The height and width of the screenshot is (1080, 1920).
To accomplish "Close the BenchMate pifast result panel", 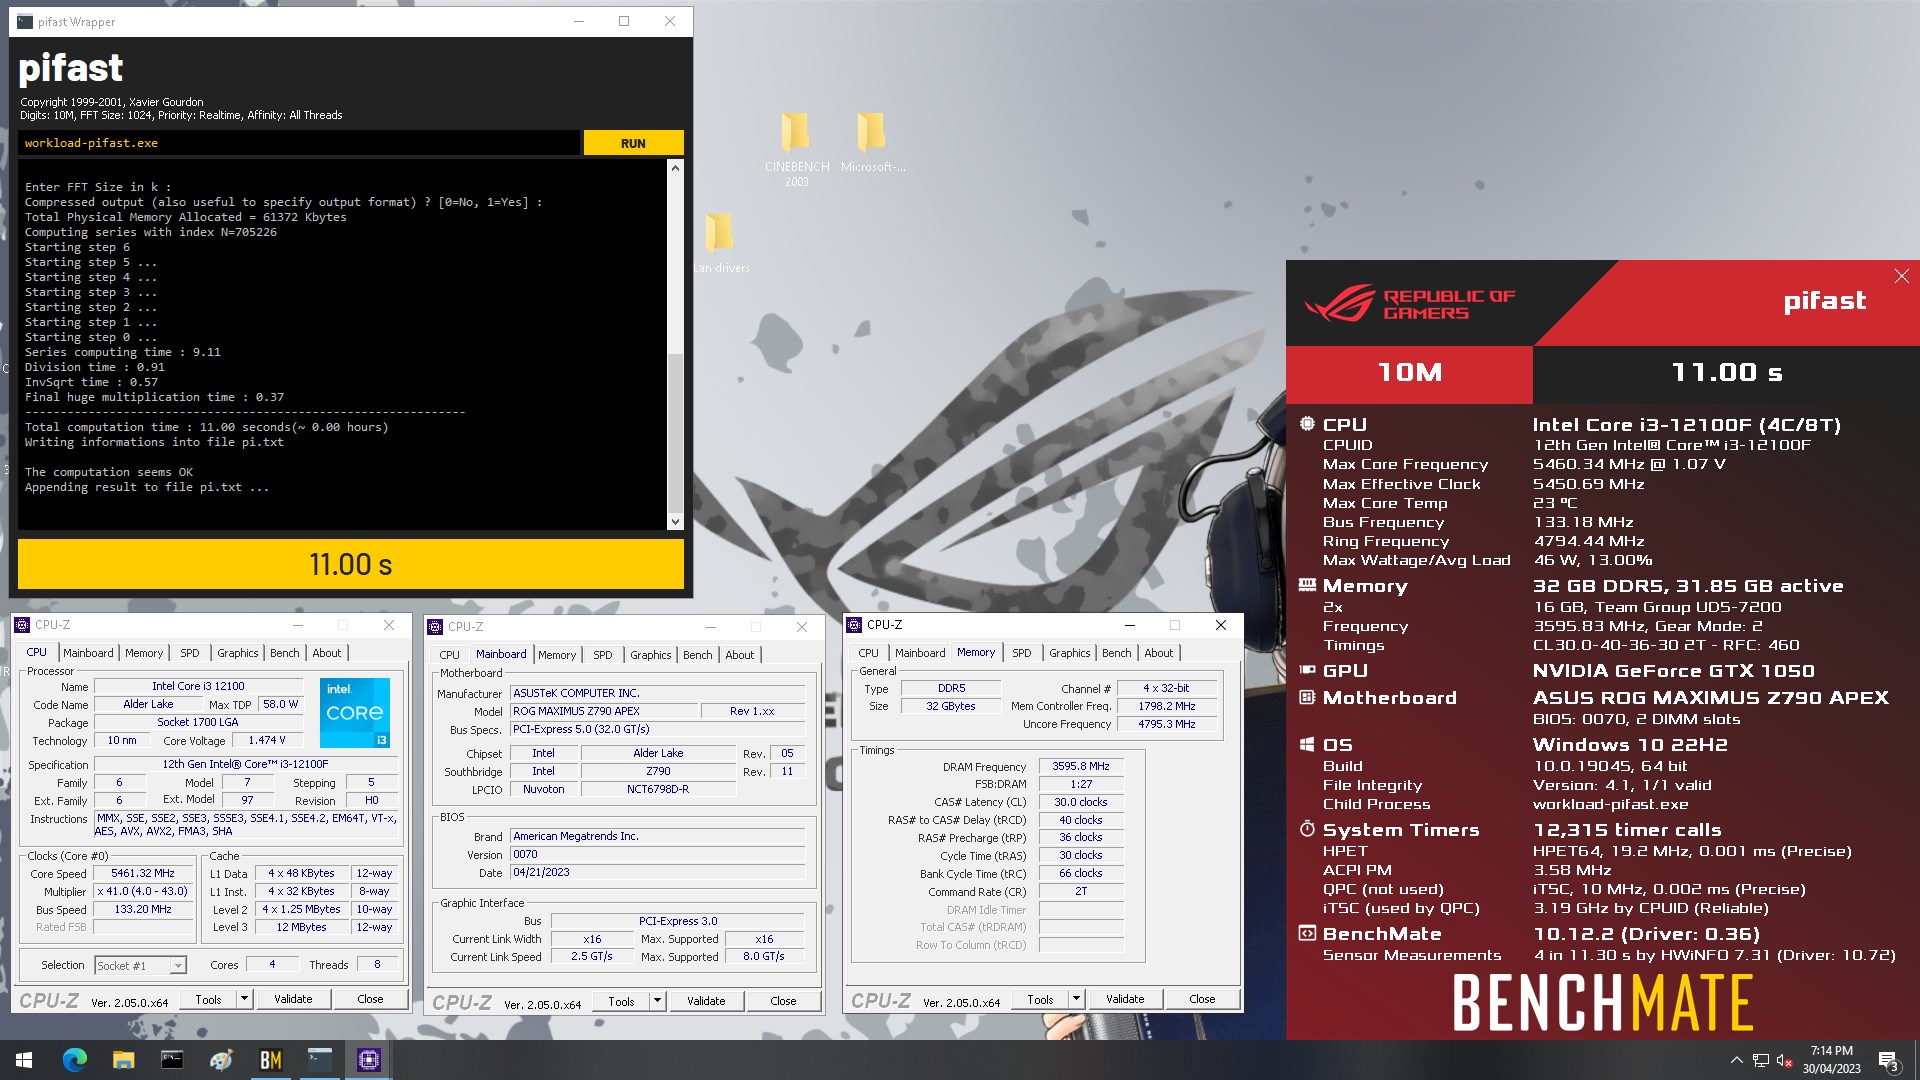I will click(x=1901, y=276).
